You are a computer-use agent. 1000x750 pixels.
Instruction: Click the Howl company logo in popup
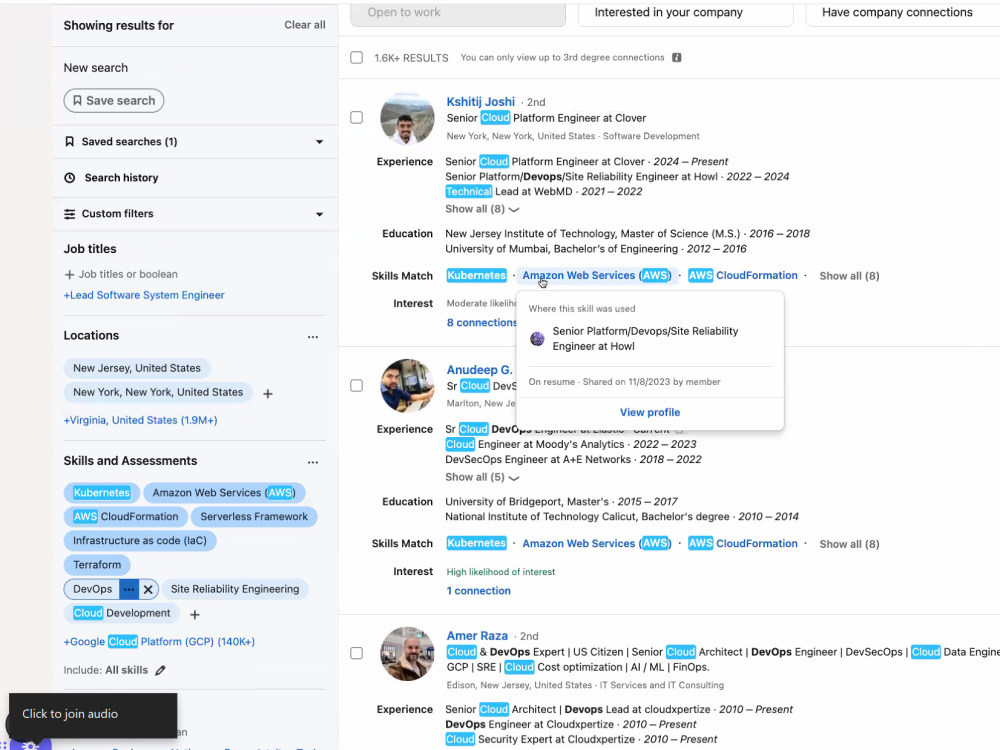[x=538, y=339]
